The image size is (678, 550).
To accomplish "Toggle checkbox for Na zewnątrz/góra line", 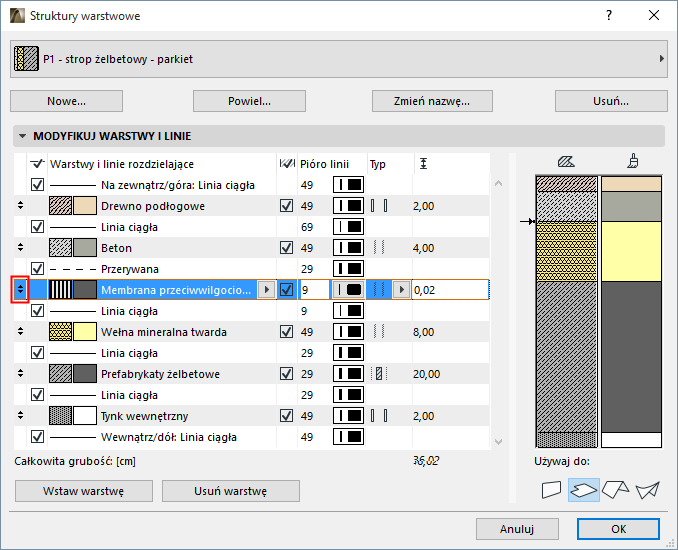I will [38, 185].
